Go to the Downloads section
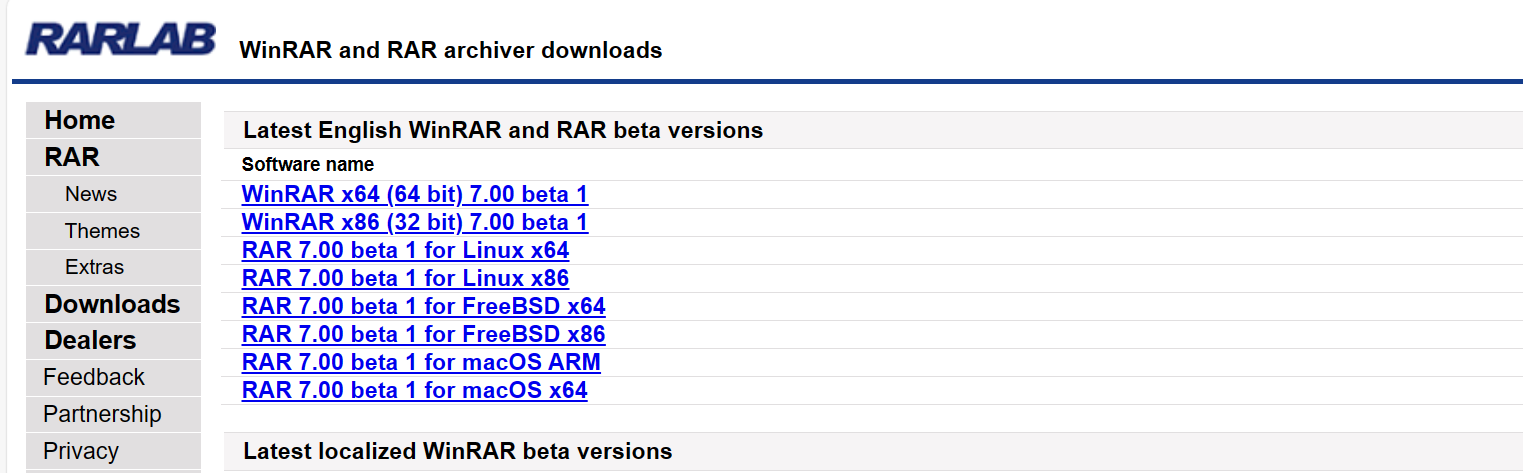1523x473 pixels. (112, 304)
